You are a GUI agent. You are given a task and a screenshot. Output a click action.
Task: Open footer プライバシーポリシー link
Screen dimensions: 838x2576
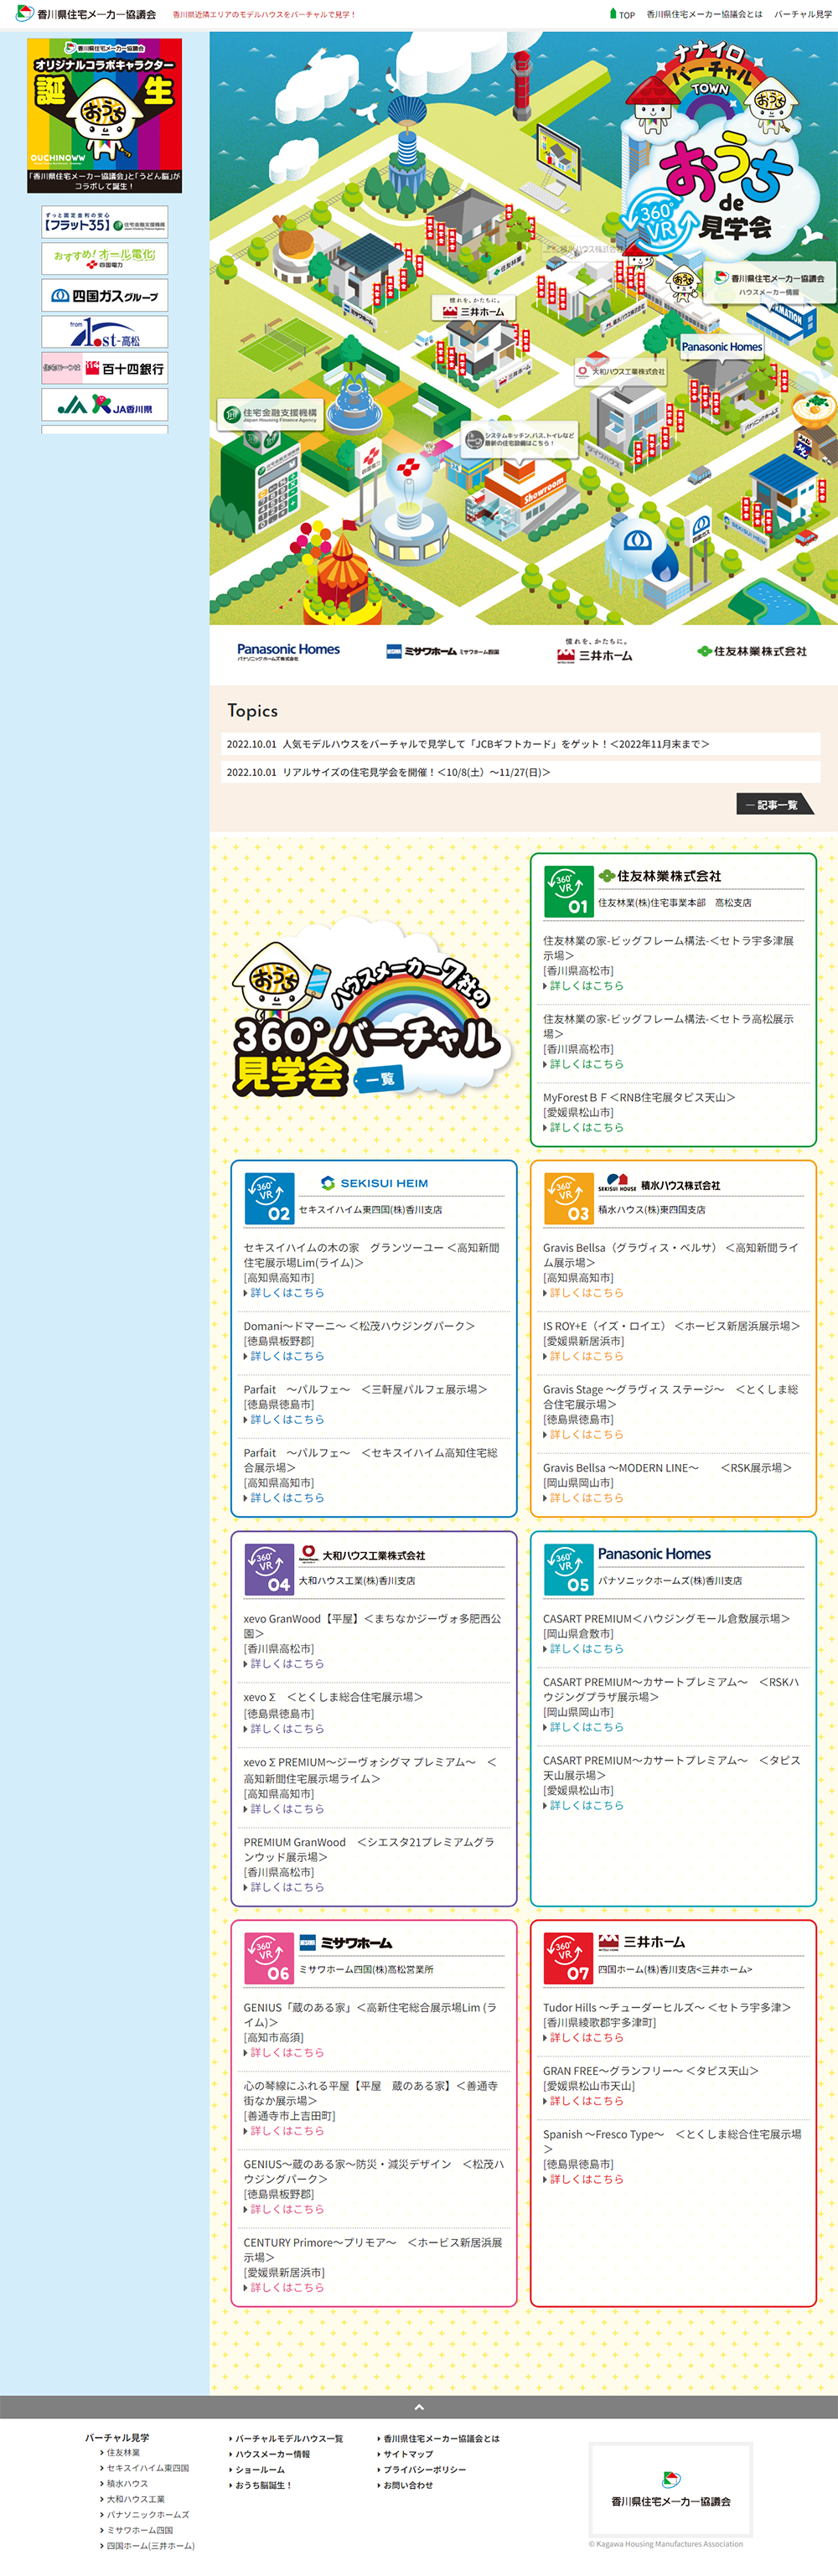pyautogui.click(x=423, y=2470)
